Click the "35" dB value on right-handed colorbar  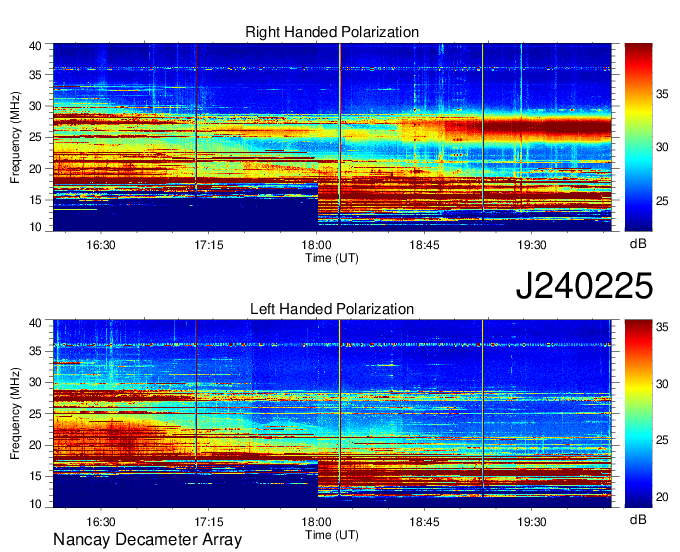click(662, 94)
